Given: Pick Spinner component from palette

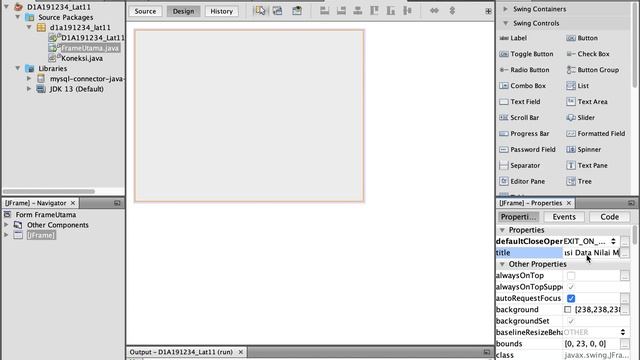Looking at the screenshot, I should [584, 149].
